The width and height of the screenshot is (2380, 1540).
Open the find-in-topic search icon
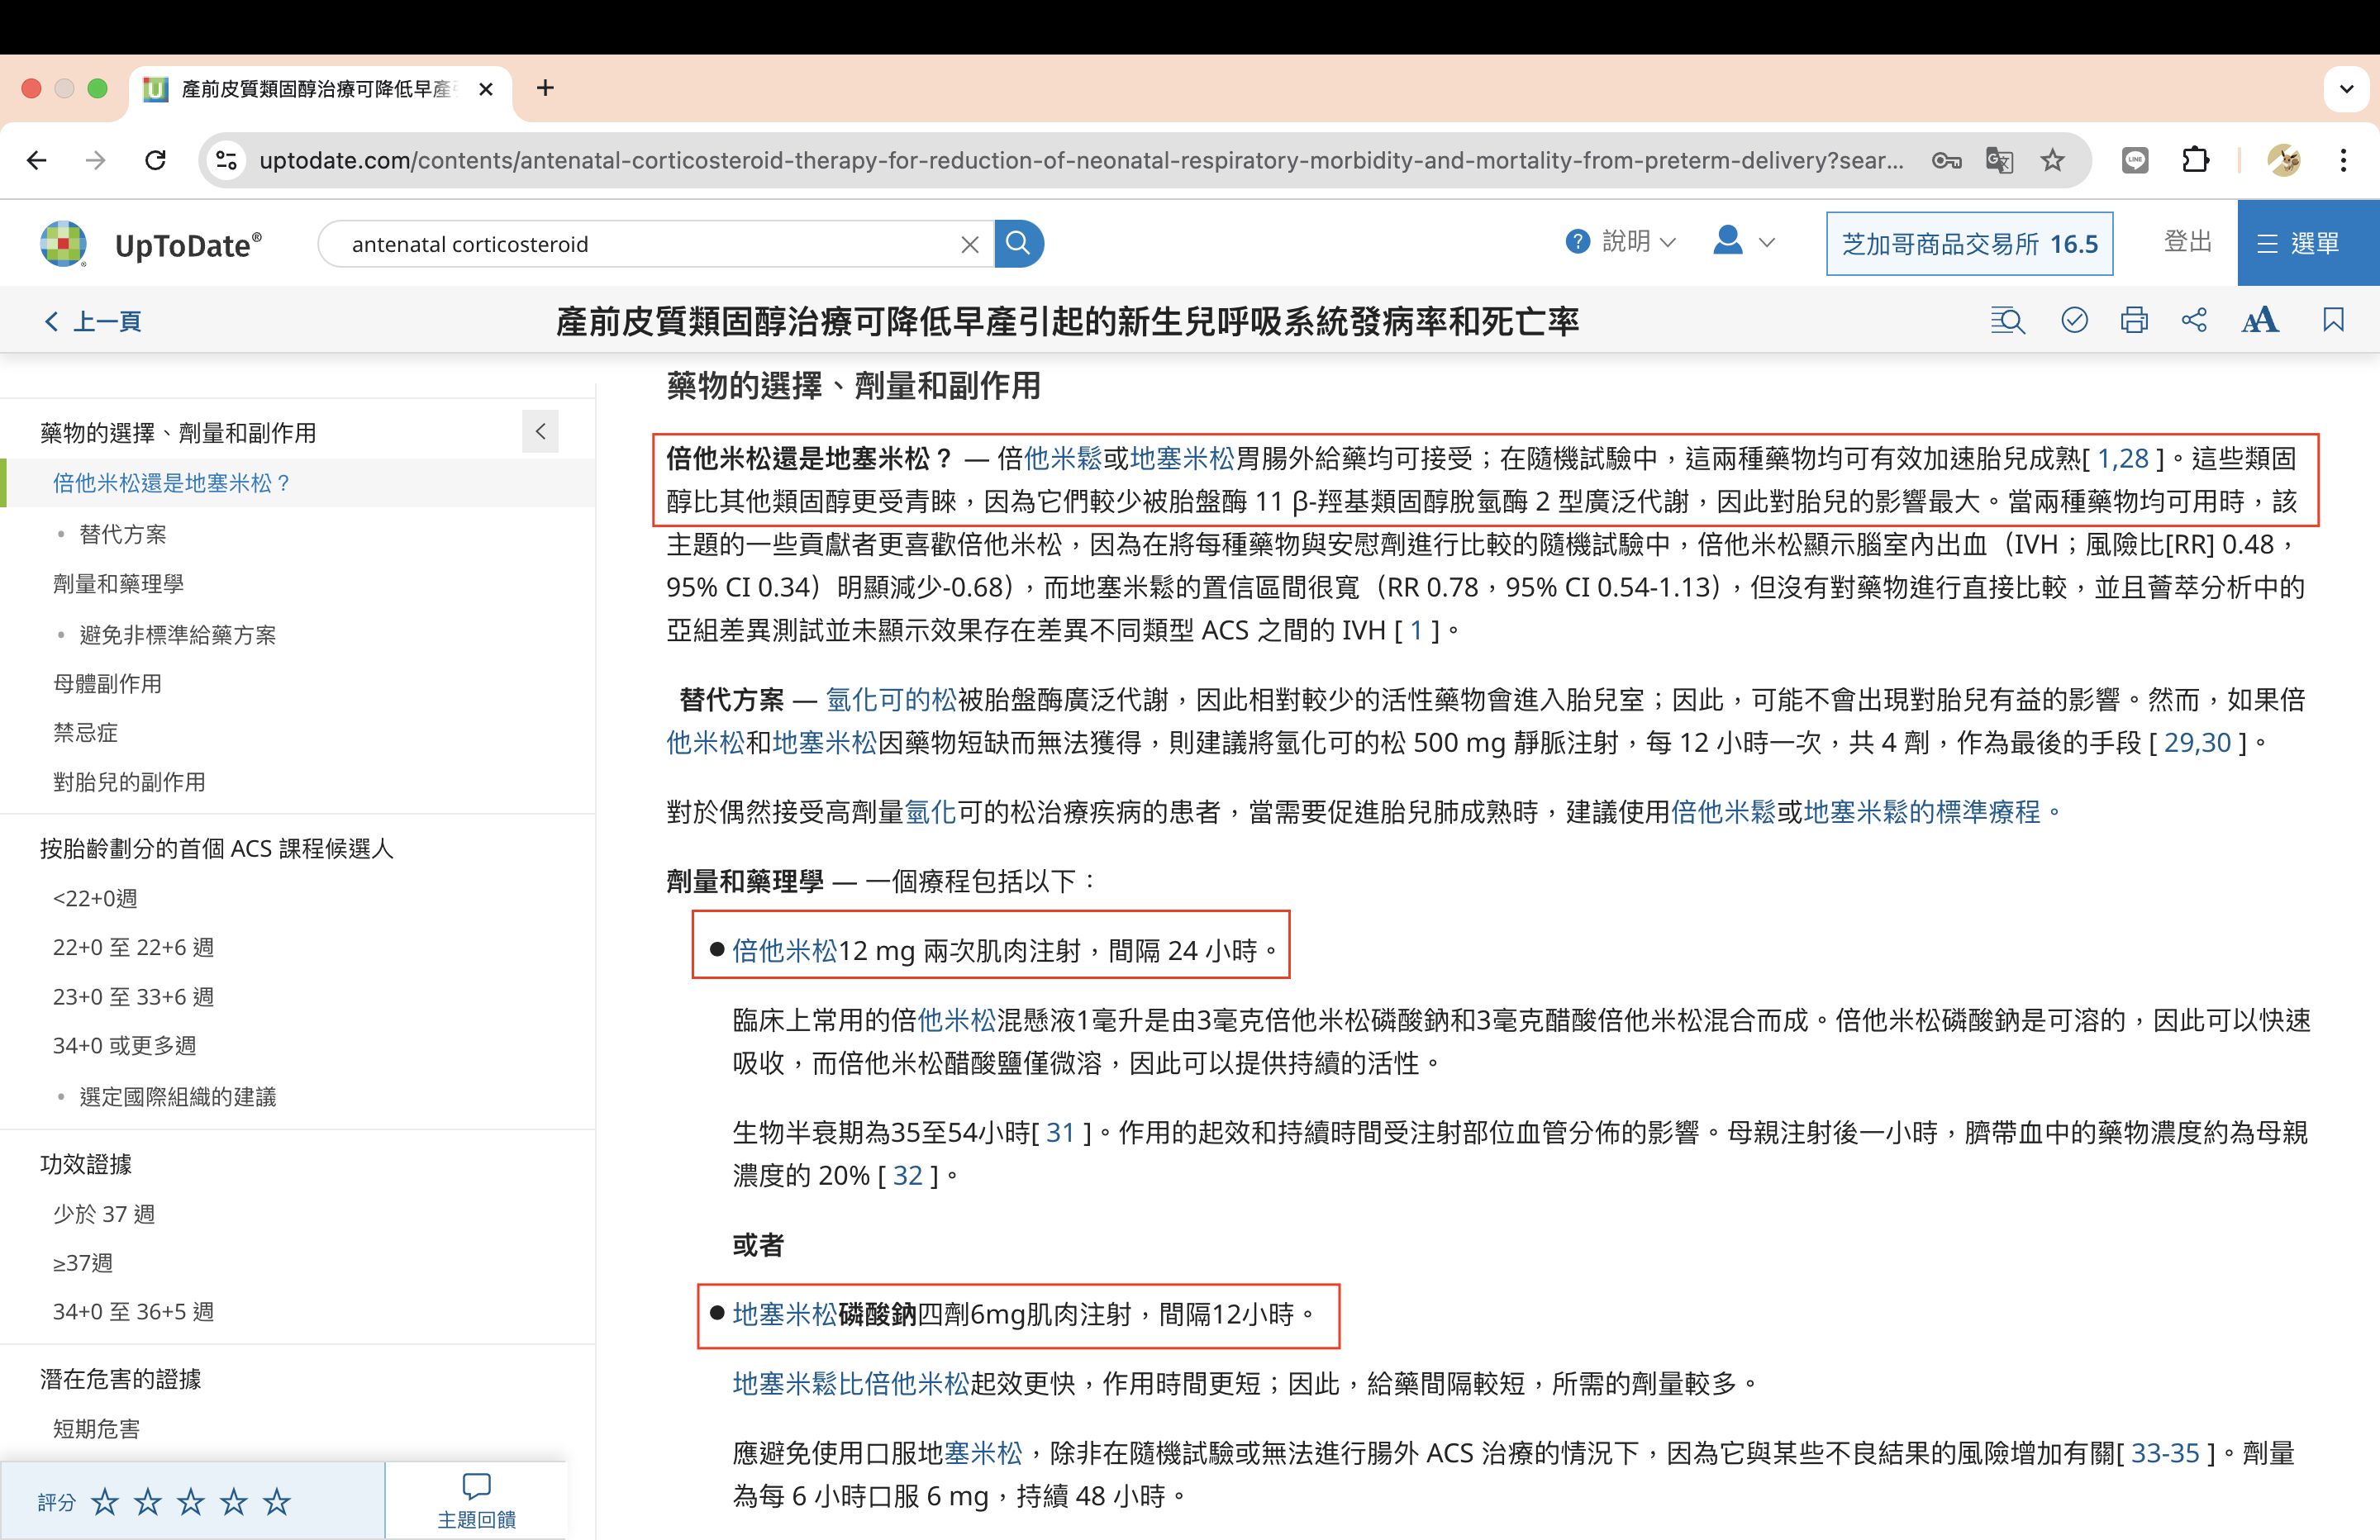coord(2007,320)
